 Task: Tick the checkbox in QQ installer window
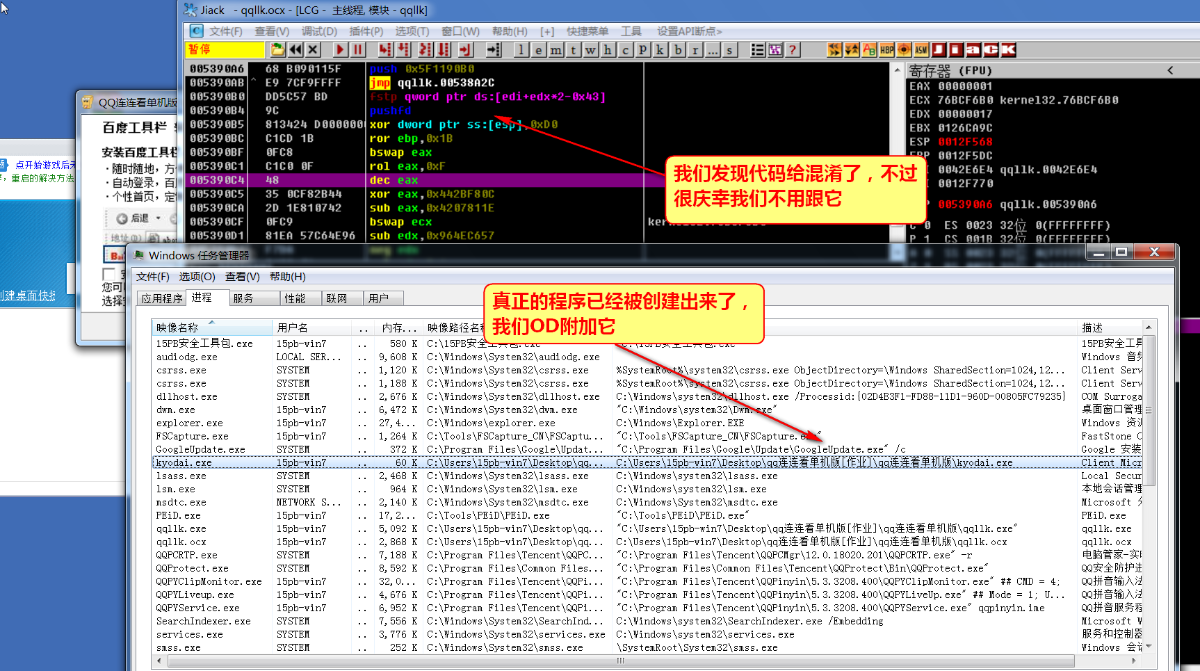coord(110,274)
